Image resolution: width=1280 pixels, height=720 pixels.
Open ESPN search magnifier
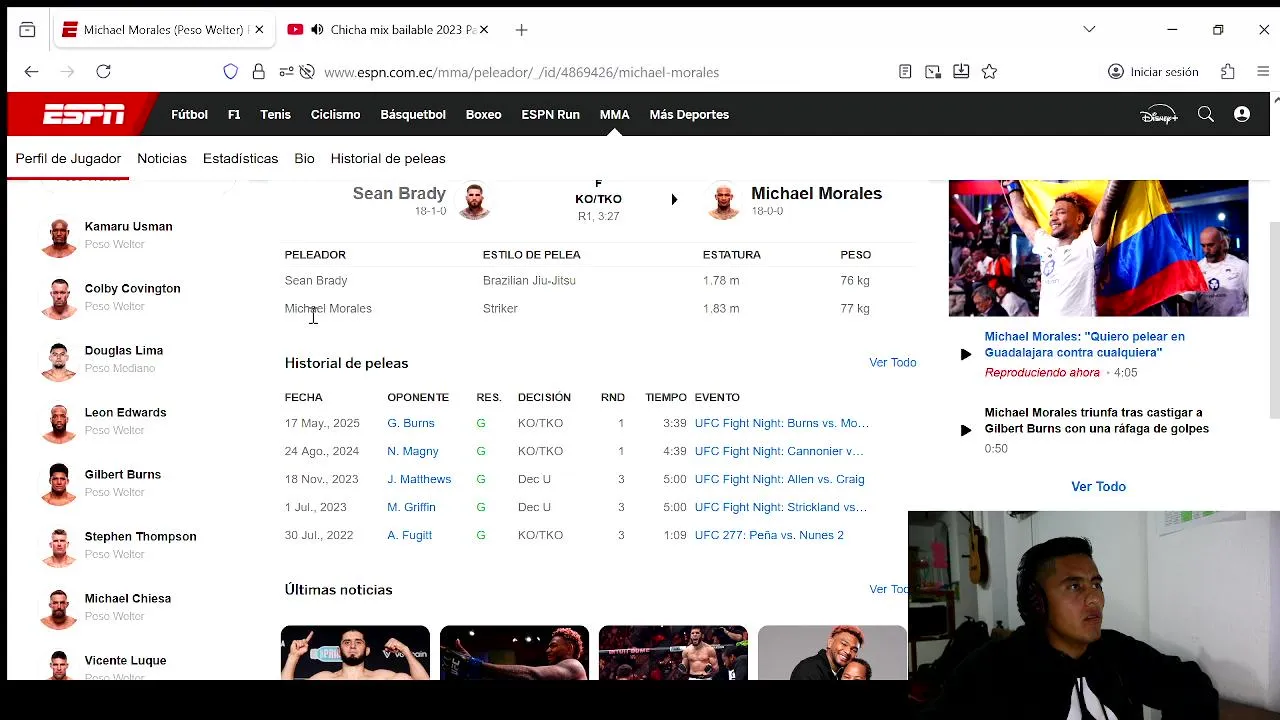point(1206,115)
